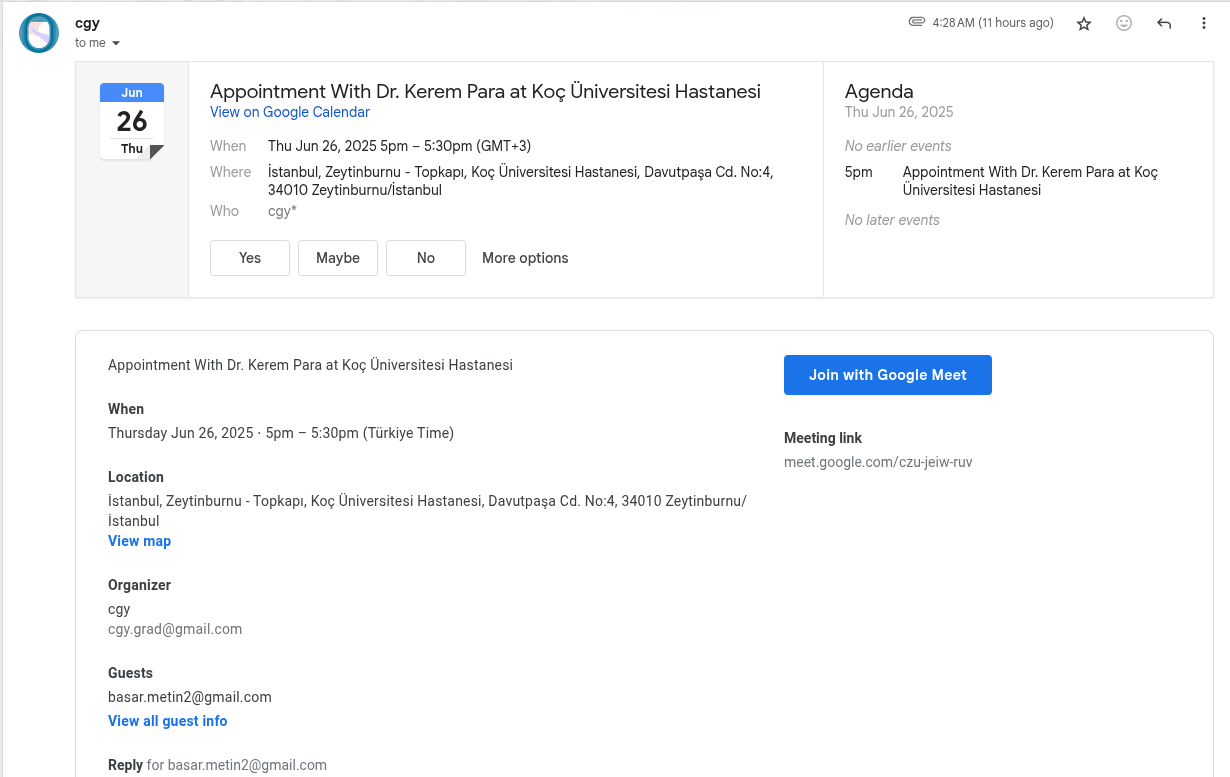Open the three-dot More menu
Screen dimensions: 1230x777
point(1204,23)
